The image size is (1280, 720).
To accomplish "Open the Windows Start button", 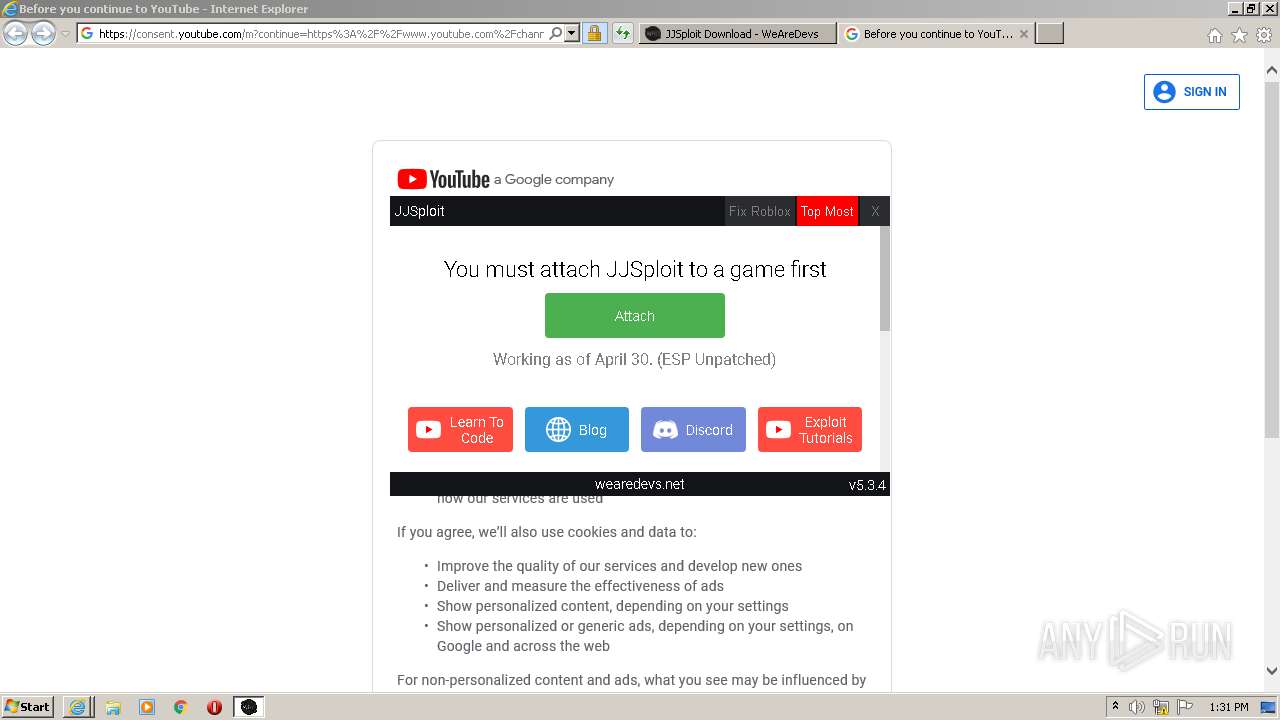I will (28, 706).
